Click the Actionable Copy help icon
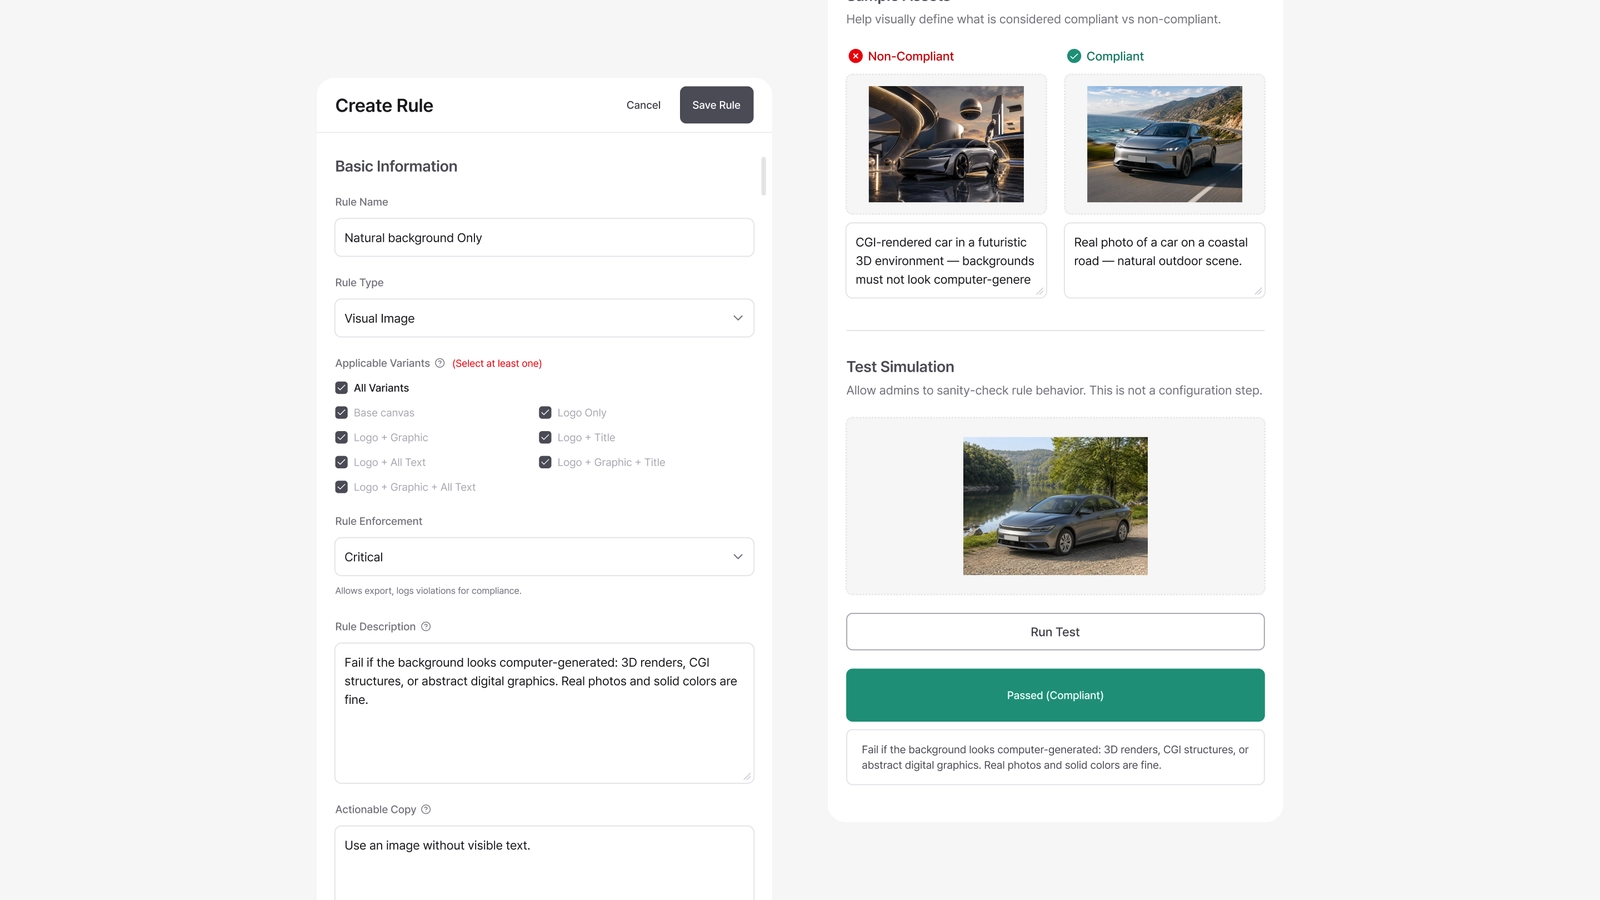Viewport: 1600px width, 900px height. (426, 810)
